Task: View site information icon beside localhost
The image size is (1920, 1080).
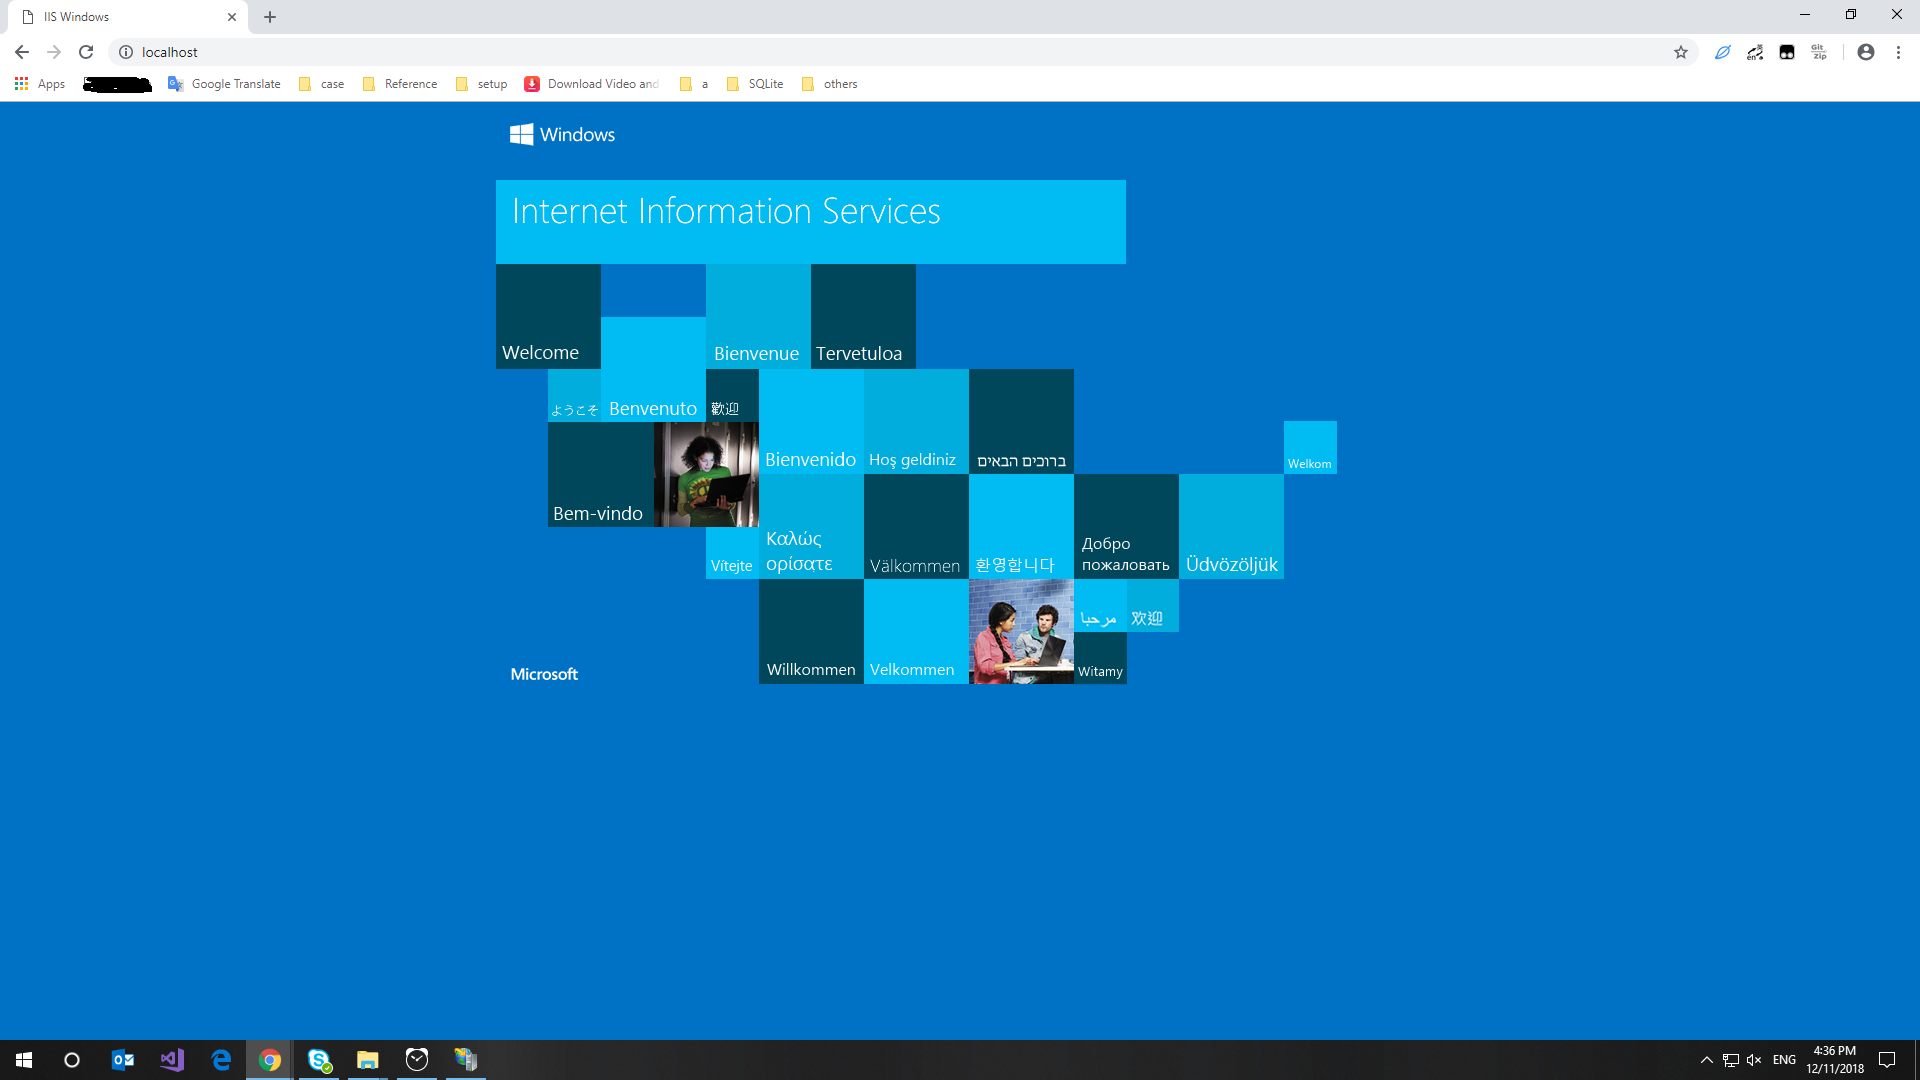Action: tap(126, 52)
